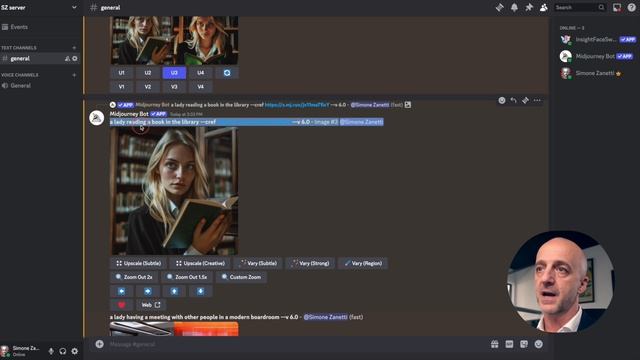Image resolution: width=640 pixels, height=360 pixels.
Task: Open the cref image URL link in reply preview
Action: pyautogui.click(x=297, y=105)
